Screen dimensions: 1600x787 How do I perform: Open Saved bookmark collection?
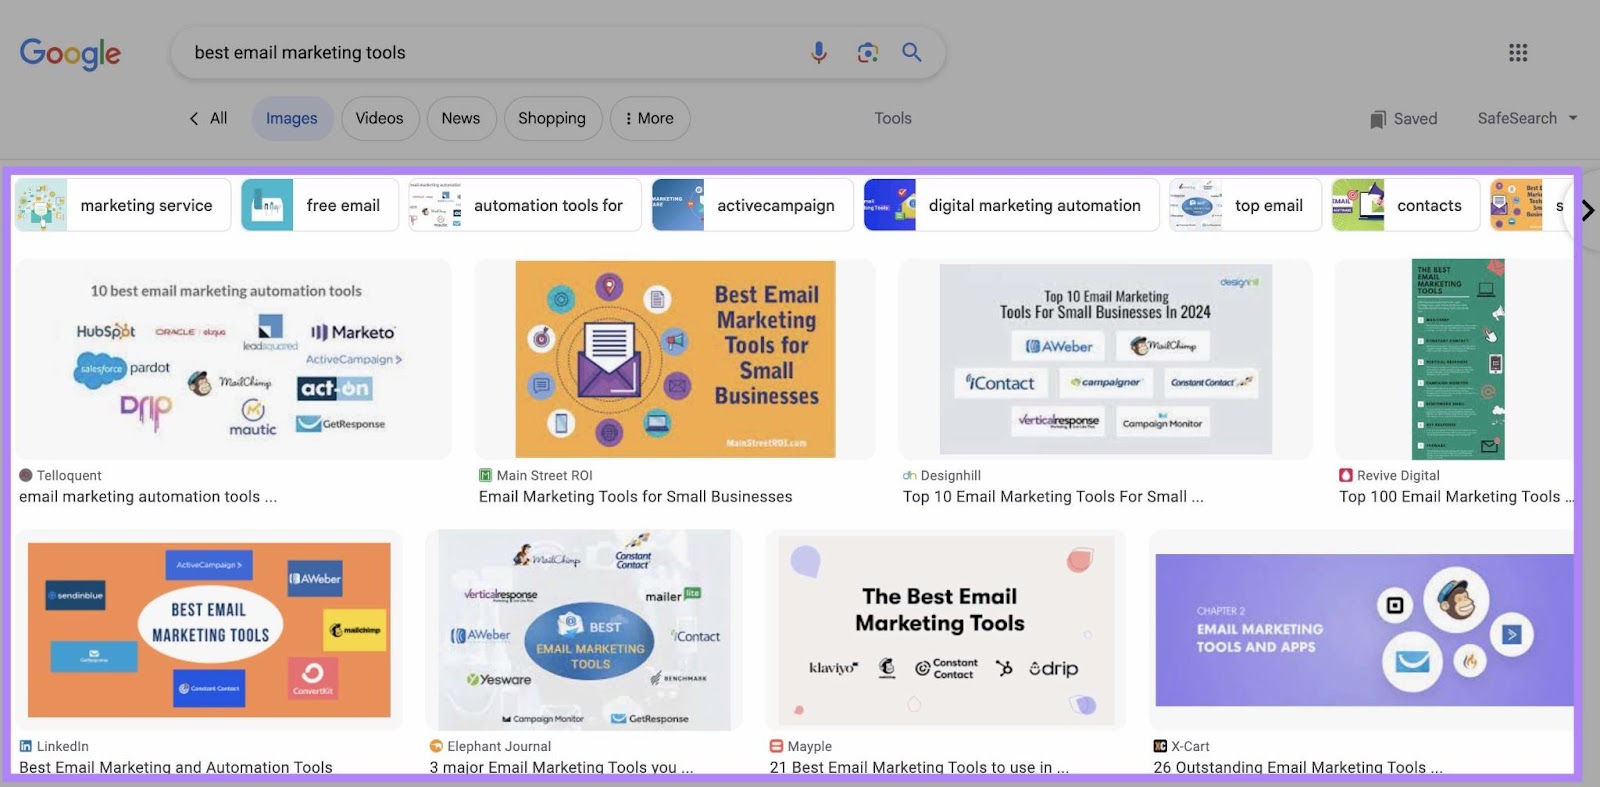pos(1403,118)
